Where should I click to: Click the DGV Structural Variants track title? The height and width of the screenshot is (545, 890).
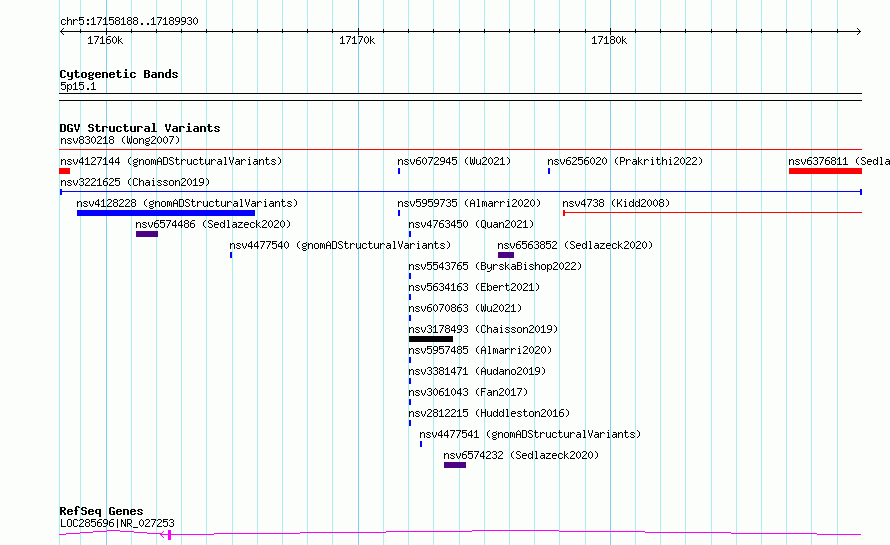coord(140,128)
